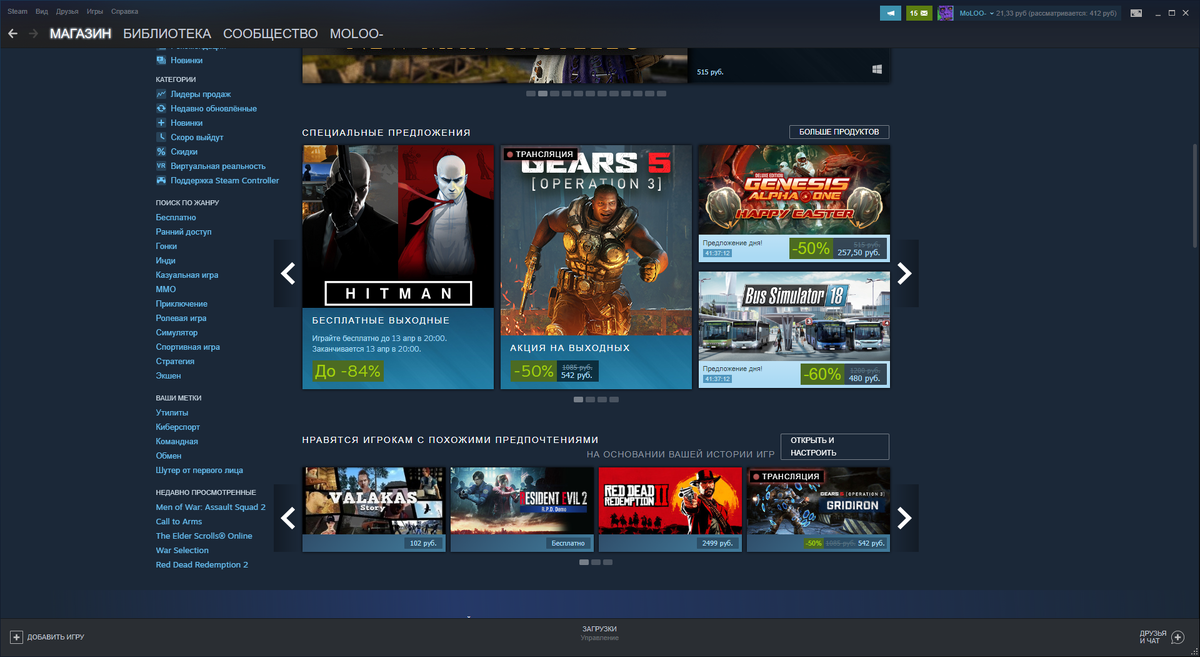Open Друзья и чат plus icon
Image resolution: width=1200 pixels, height=657 pixels.
click(x=1177, y=637)
